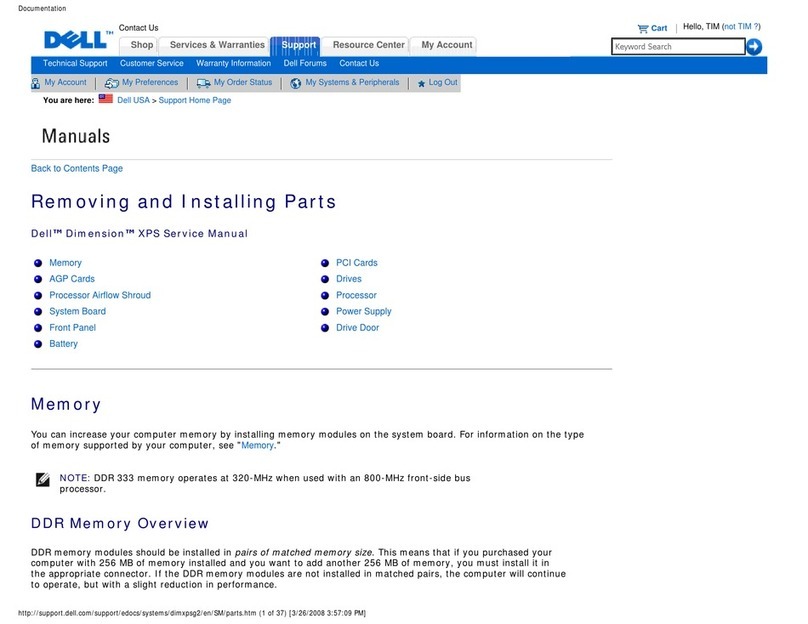Open Contact Us in blue bar

[359, 63]
